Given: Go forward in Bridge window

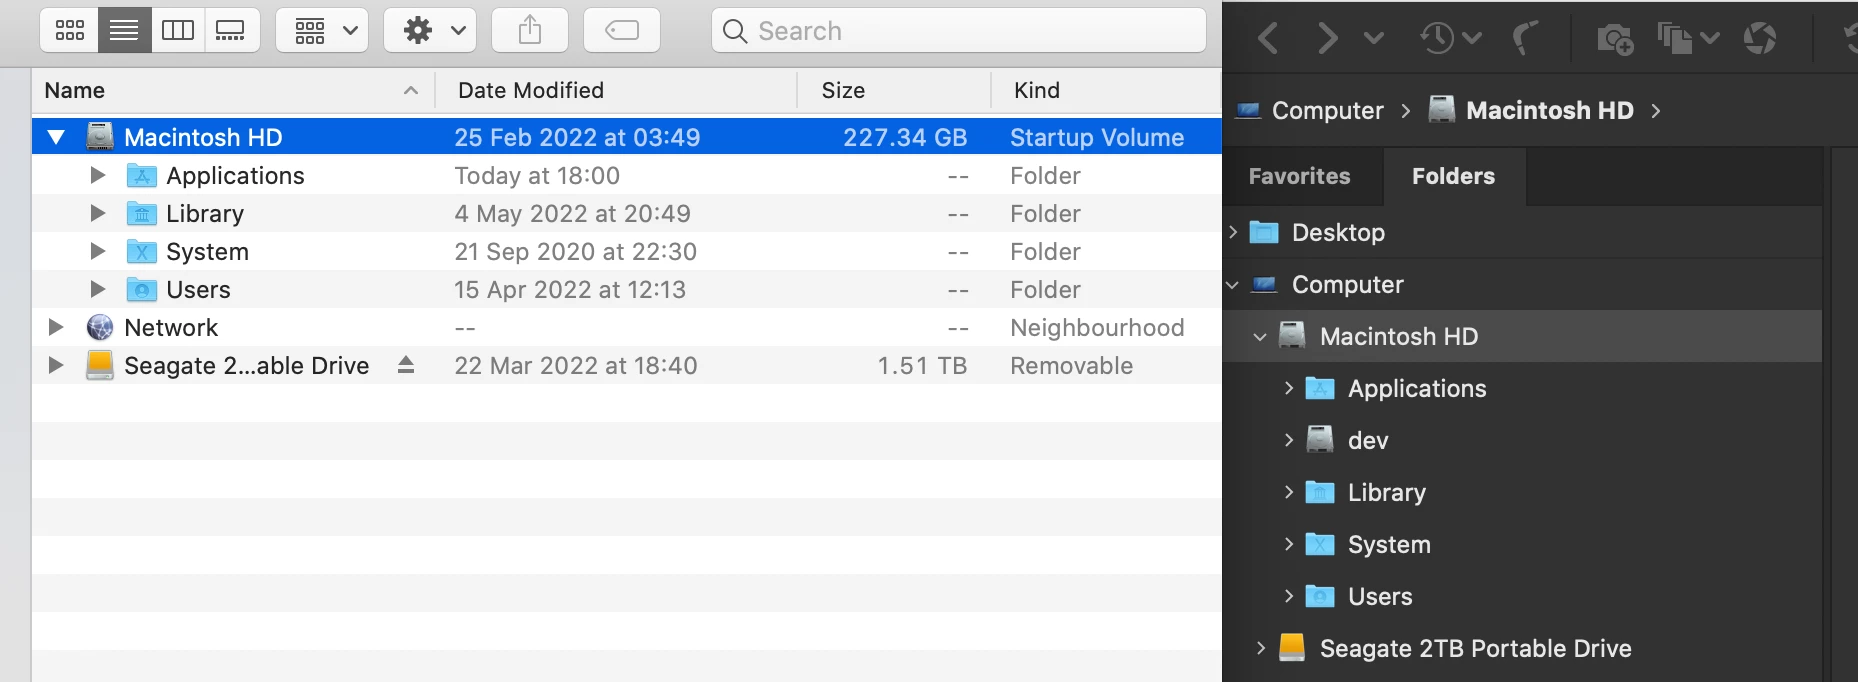Looking at the screenshot, I should [1327, 38].
